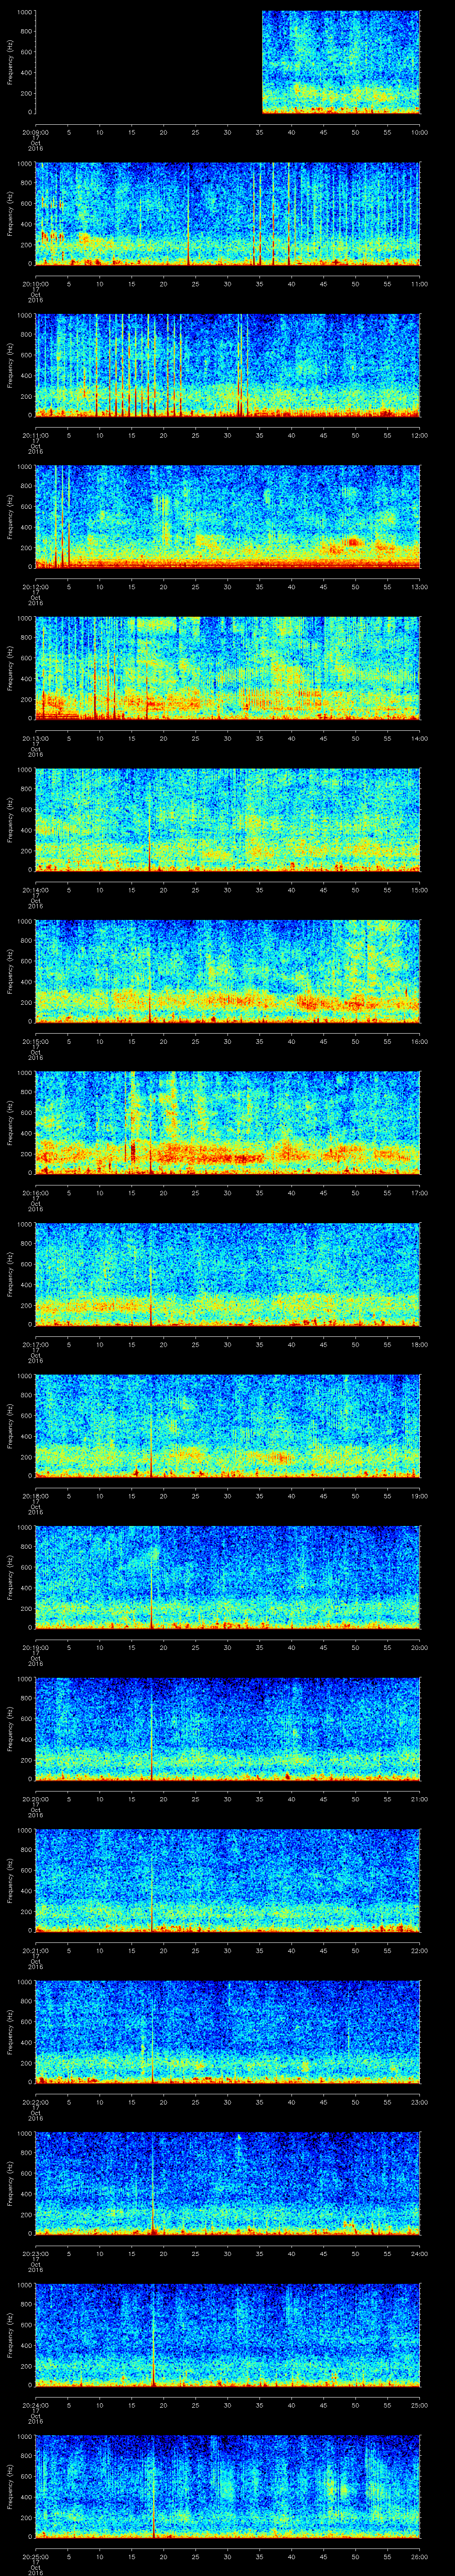Select the spectrogram panel starting at 20:13:00
455x2576 pixels.
click(x=228, y=668)
